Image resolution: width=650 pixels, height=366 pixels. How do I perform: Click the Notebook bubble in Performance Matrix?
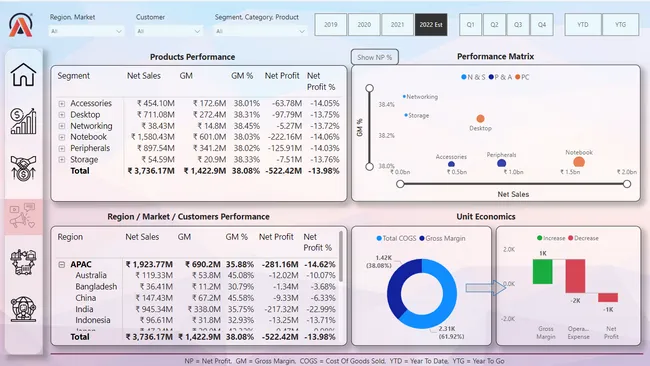coord(579,162)
